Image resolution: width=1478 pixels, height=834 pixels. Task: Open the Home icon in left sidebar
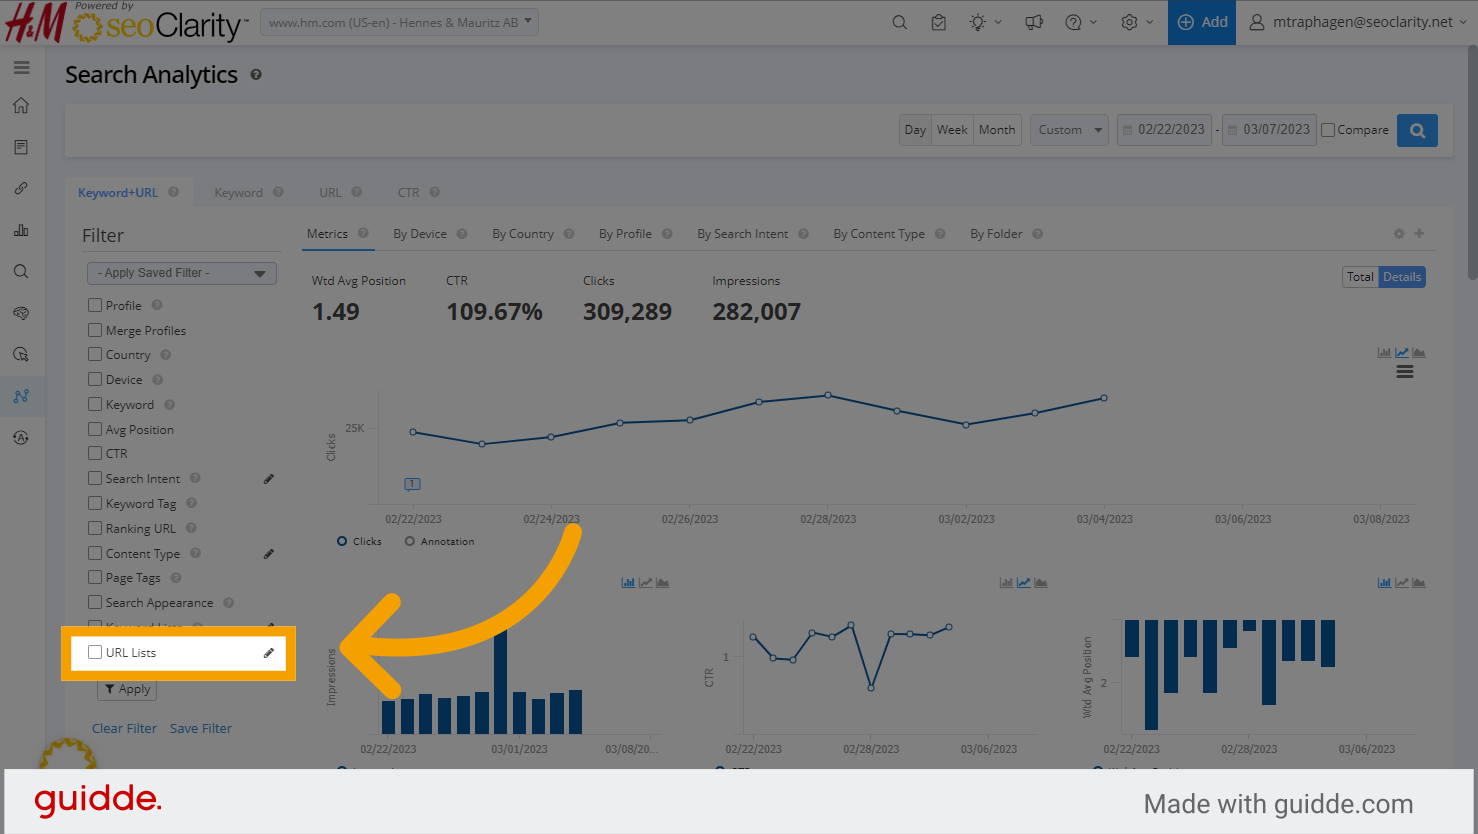tap(21, 106)
